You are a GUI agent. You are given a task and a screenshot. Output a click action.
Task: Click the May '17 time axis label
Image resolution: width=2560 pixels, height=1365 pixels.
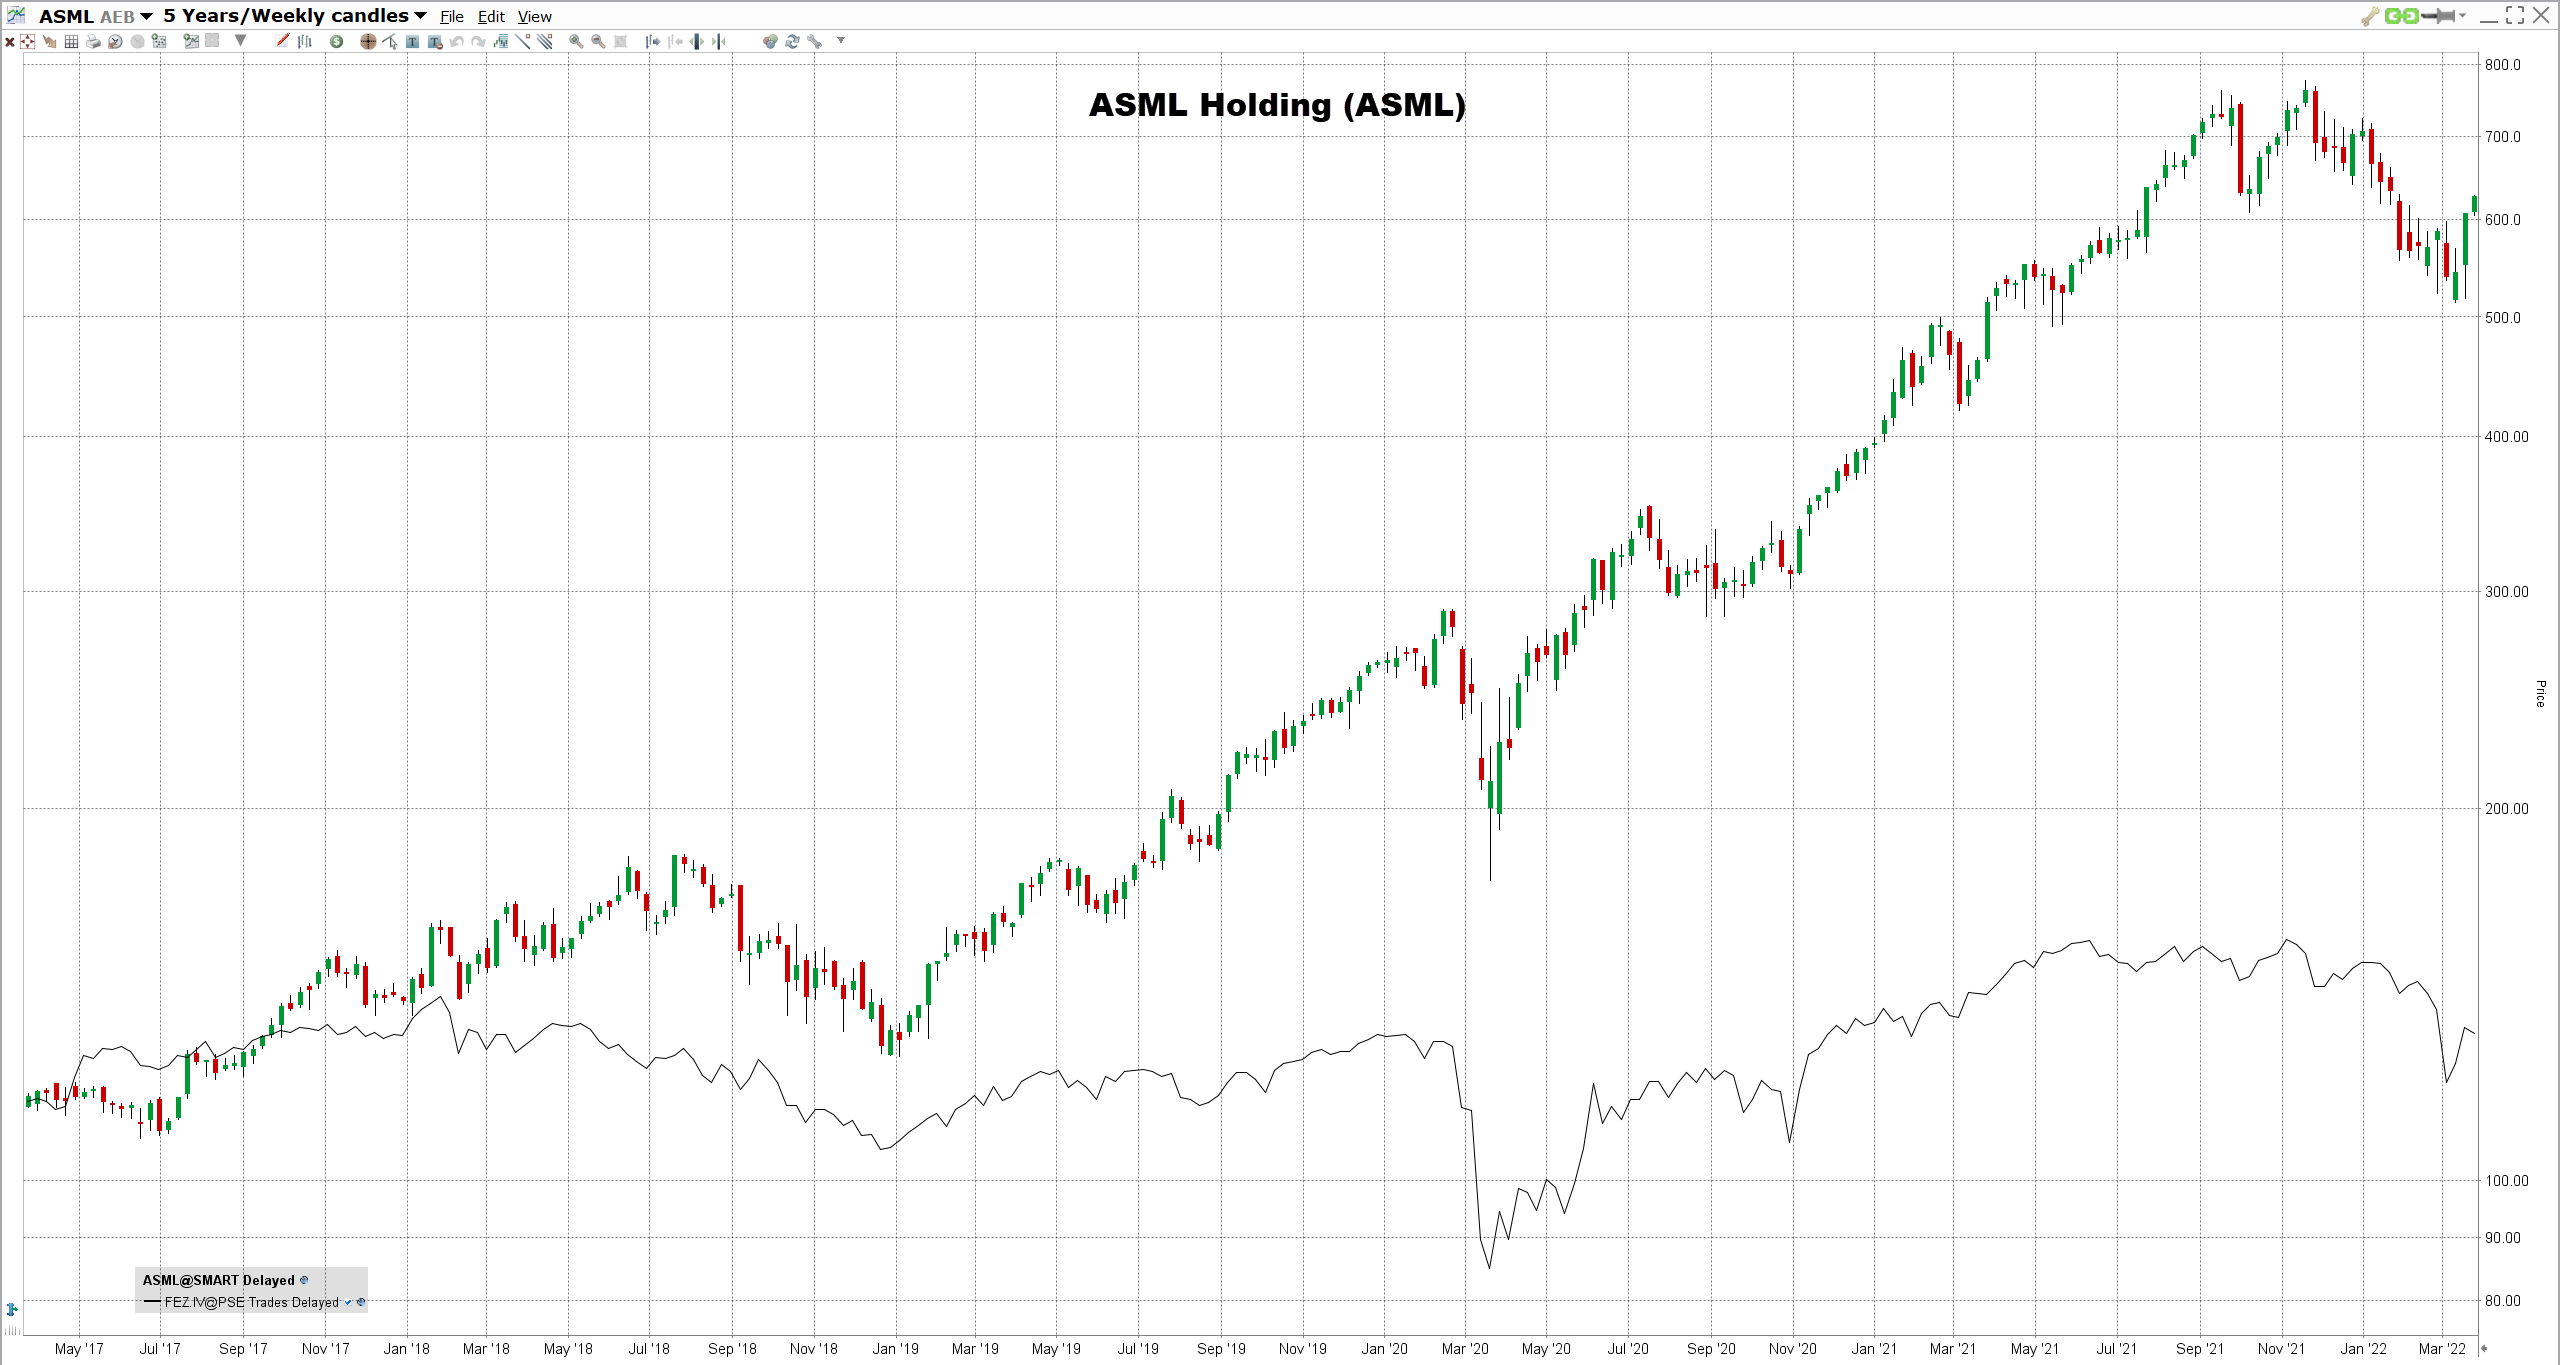[79, 1349]
